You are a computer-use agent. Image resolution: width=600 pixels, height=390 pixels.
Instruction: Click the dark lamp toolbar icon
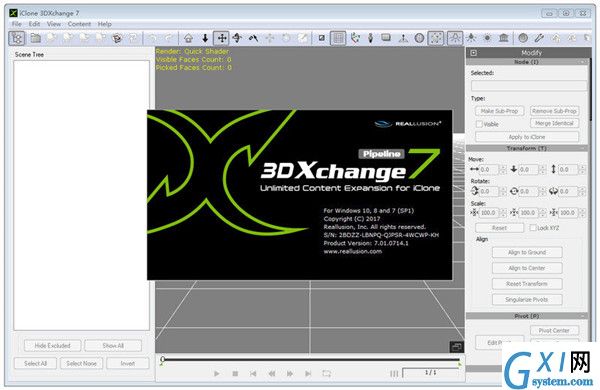[471, 38]
